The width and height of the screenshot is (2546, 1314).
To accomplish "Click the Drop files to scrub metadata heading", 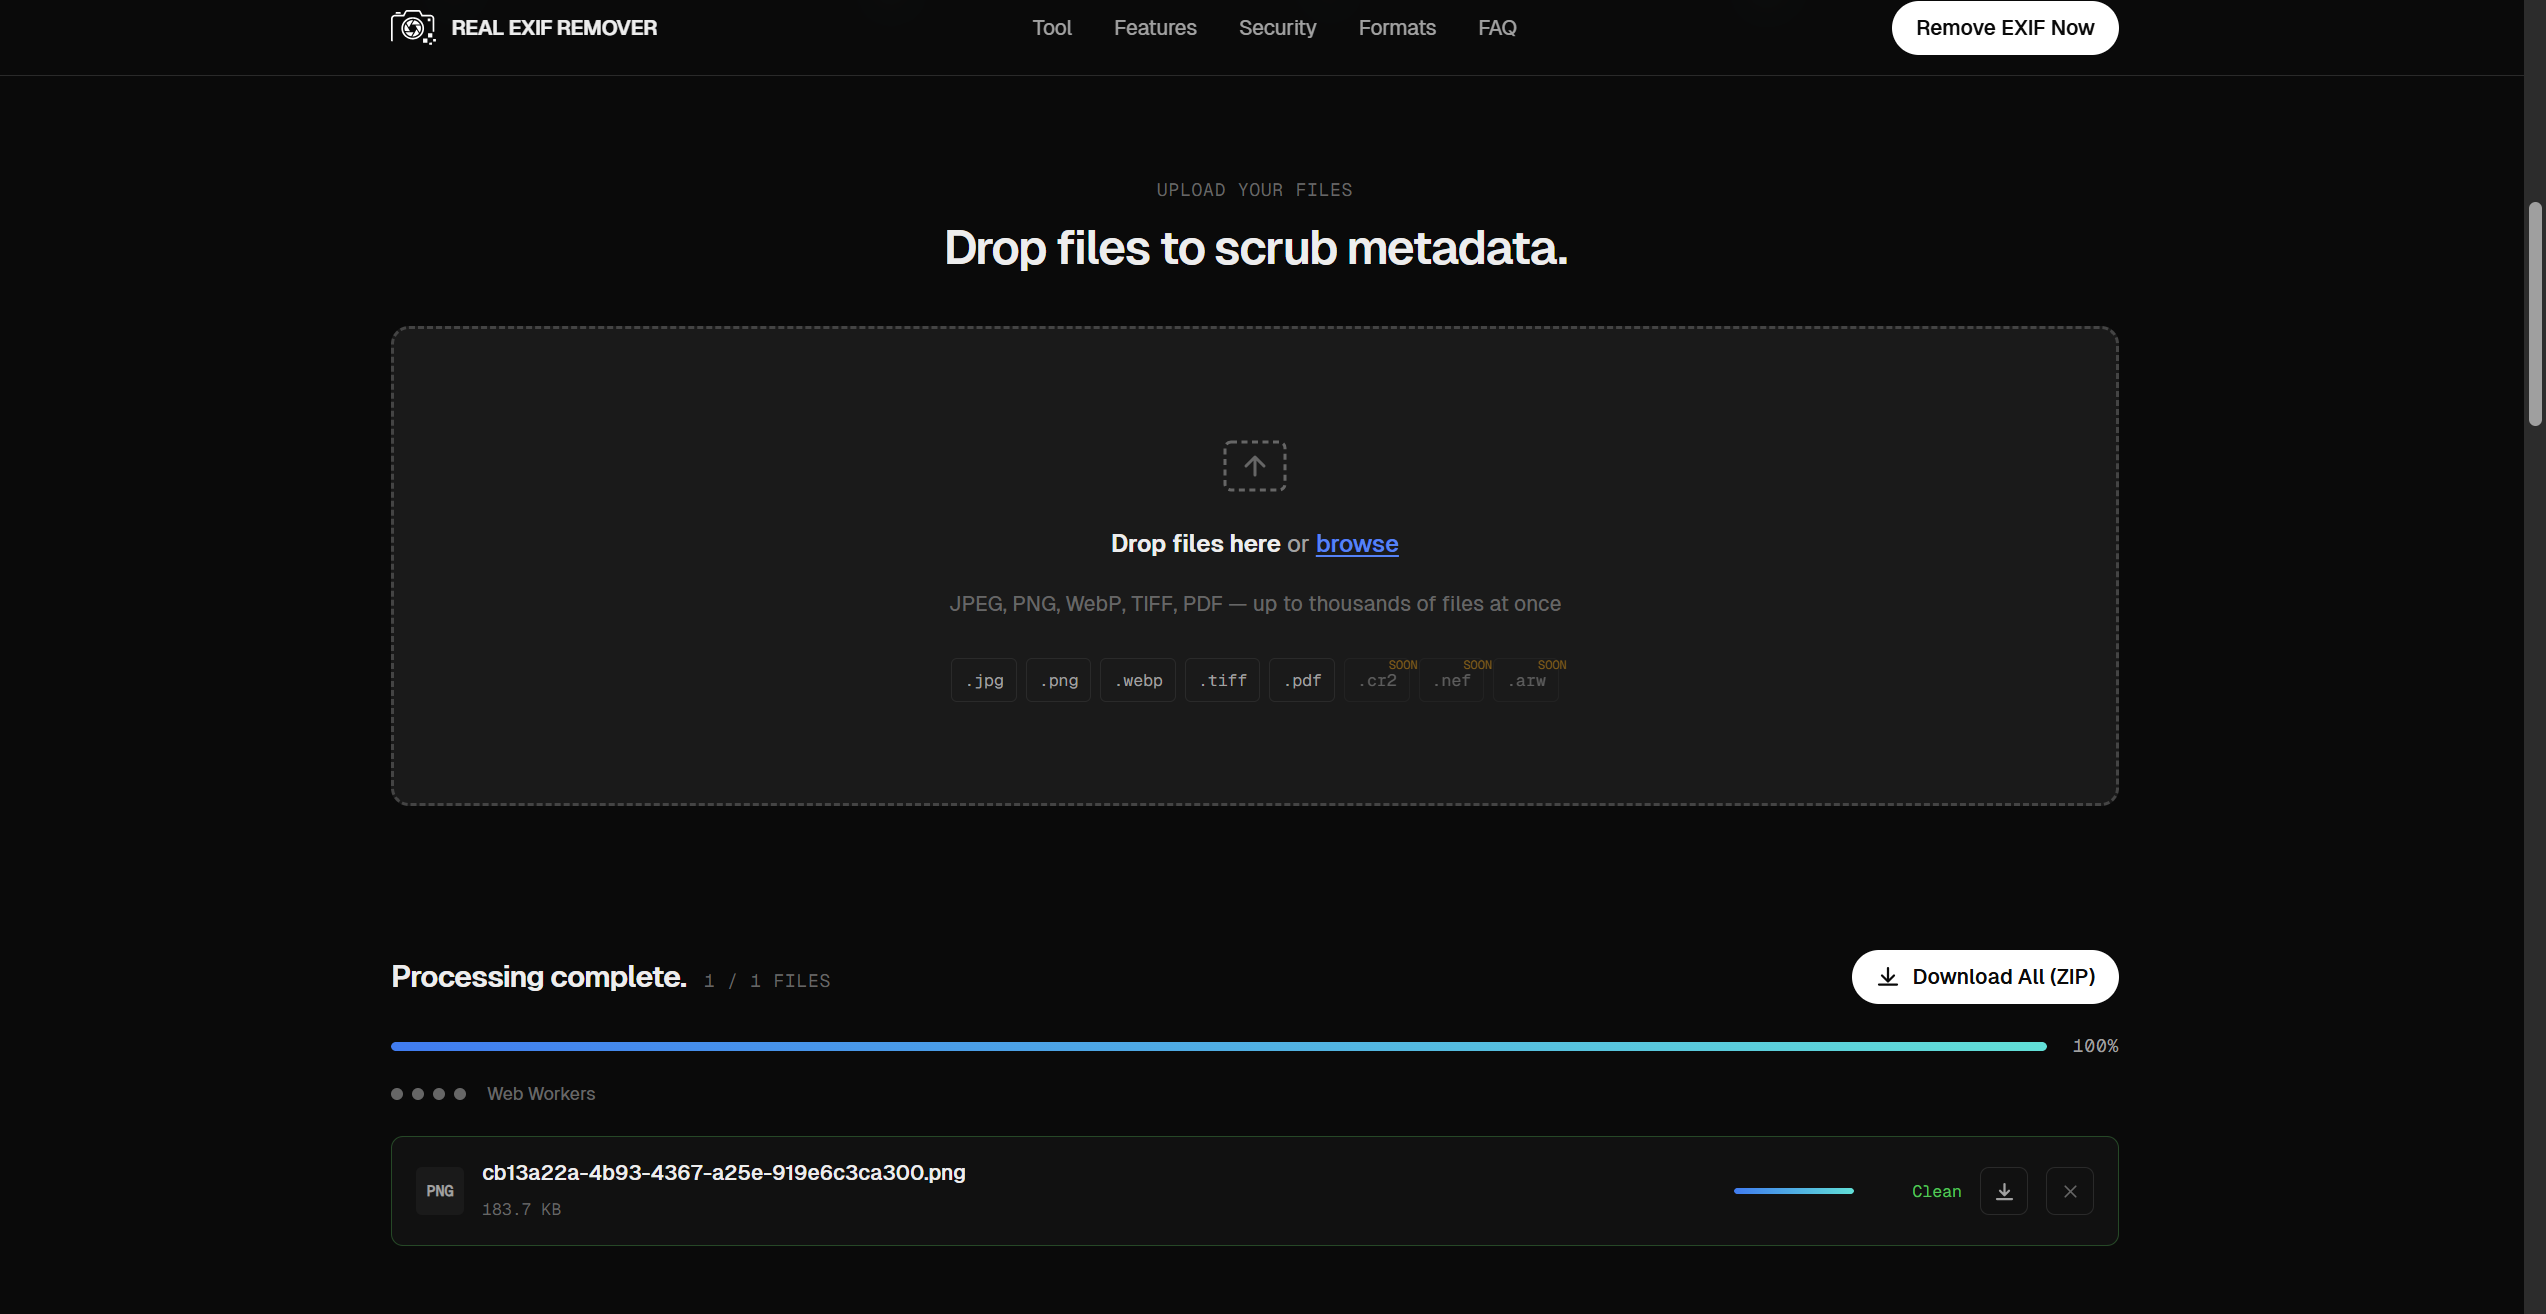I will tap(1255, 248).
